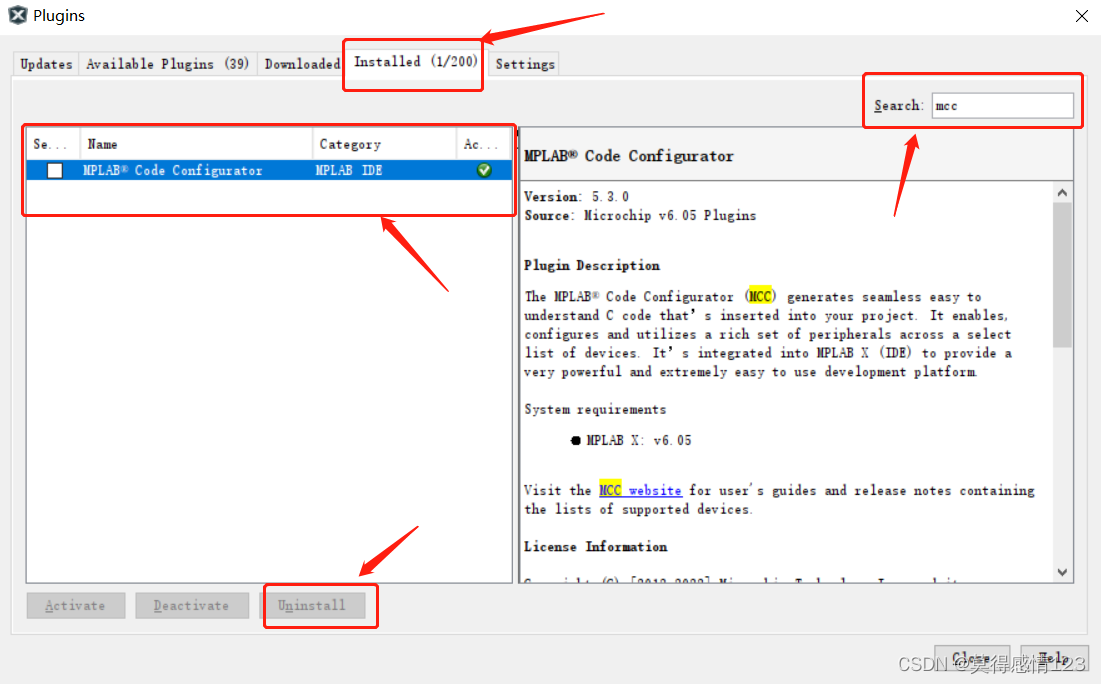Click the Search input containing mcc
This screenshot has height=684, width=1101.
pos(1003,104)
